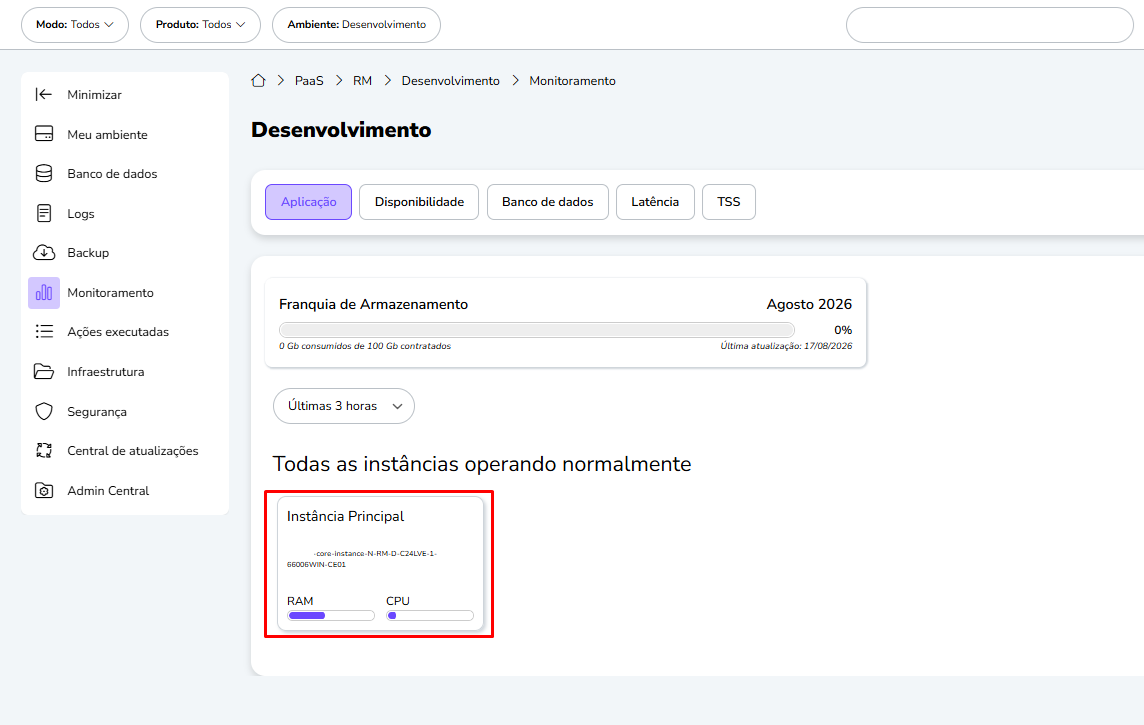The image size is (1144, 725).
Task: Open Ações executadas in the sidebar
Action: 118,332
